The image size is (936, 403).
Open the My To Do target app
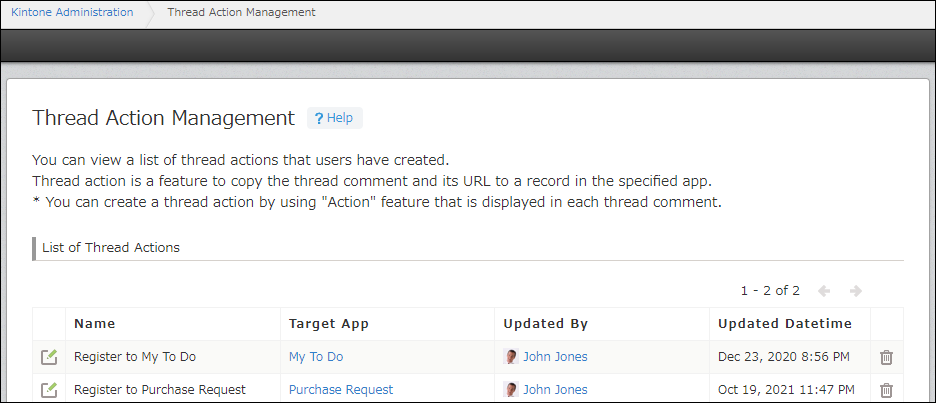316,357
